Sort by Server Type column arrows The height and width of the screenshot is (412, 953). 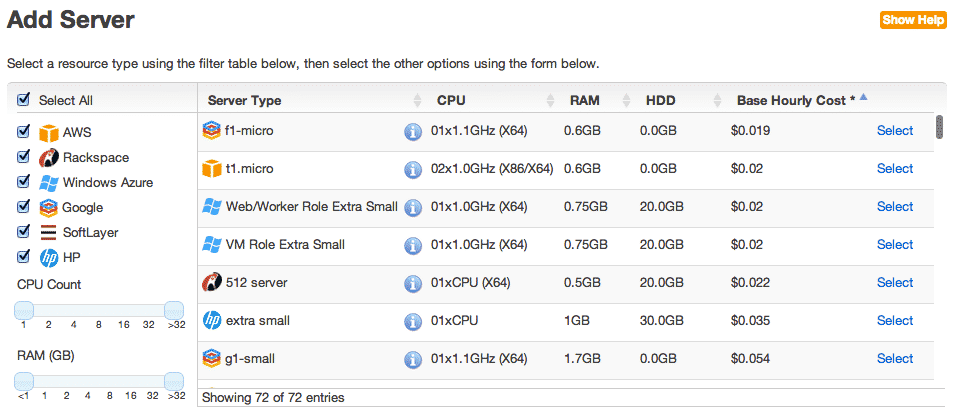click(418, 101)
